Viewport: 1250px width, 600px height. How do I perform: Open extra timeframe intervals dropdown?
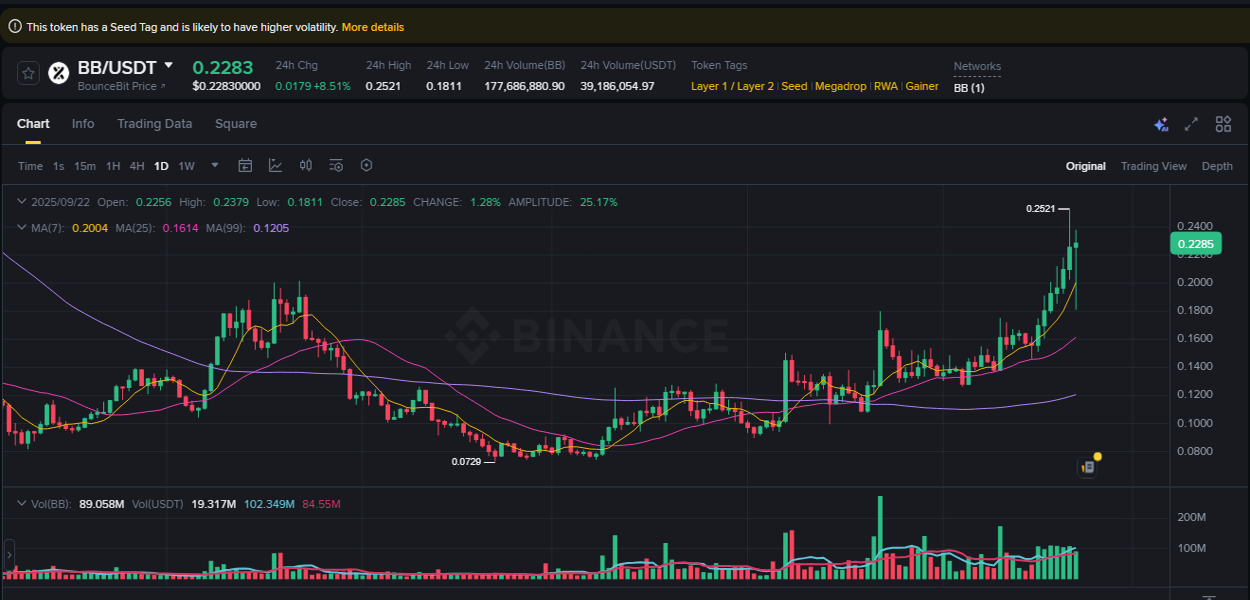coord(213,165)
